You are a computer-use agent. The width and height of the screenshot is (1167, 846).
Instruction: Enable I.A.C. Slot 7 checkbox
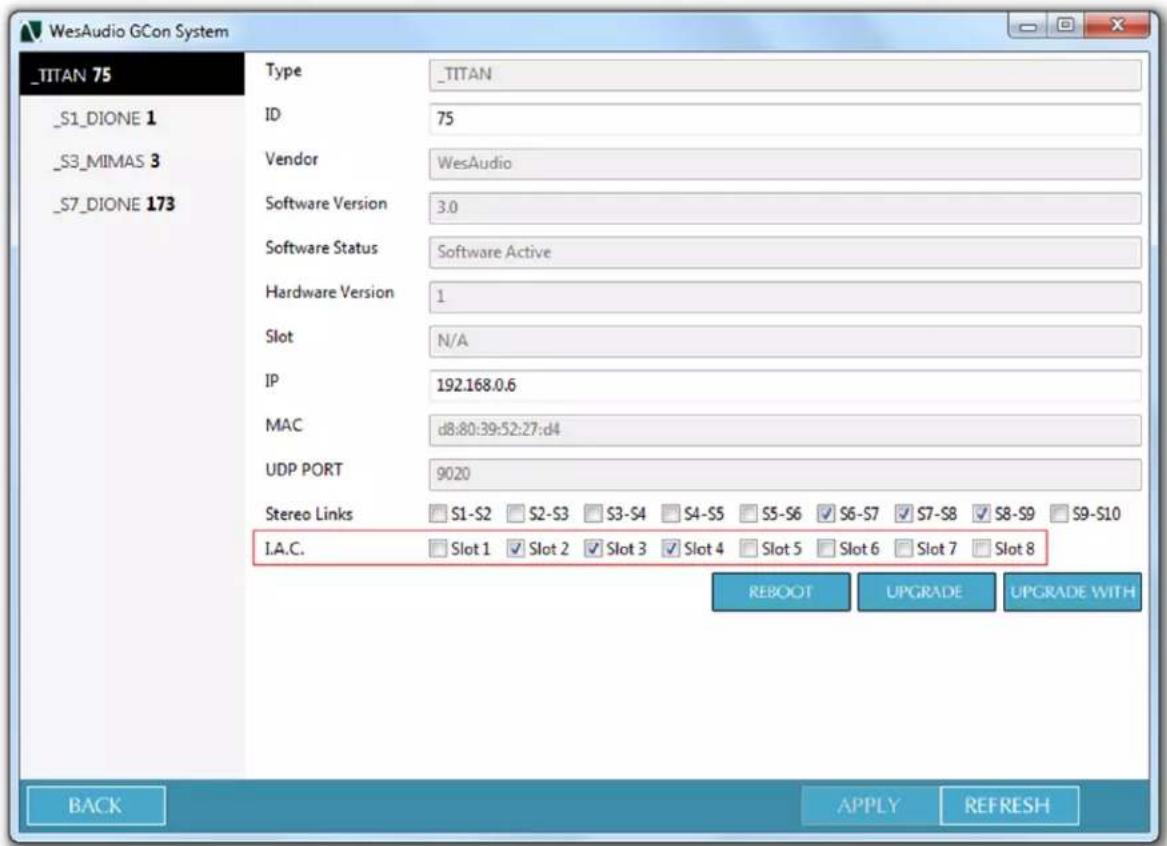click(x=904, y=548)
